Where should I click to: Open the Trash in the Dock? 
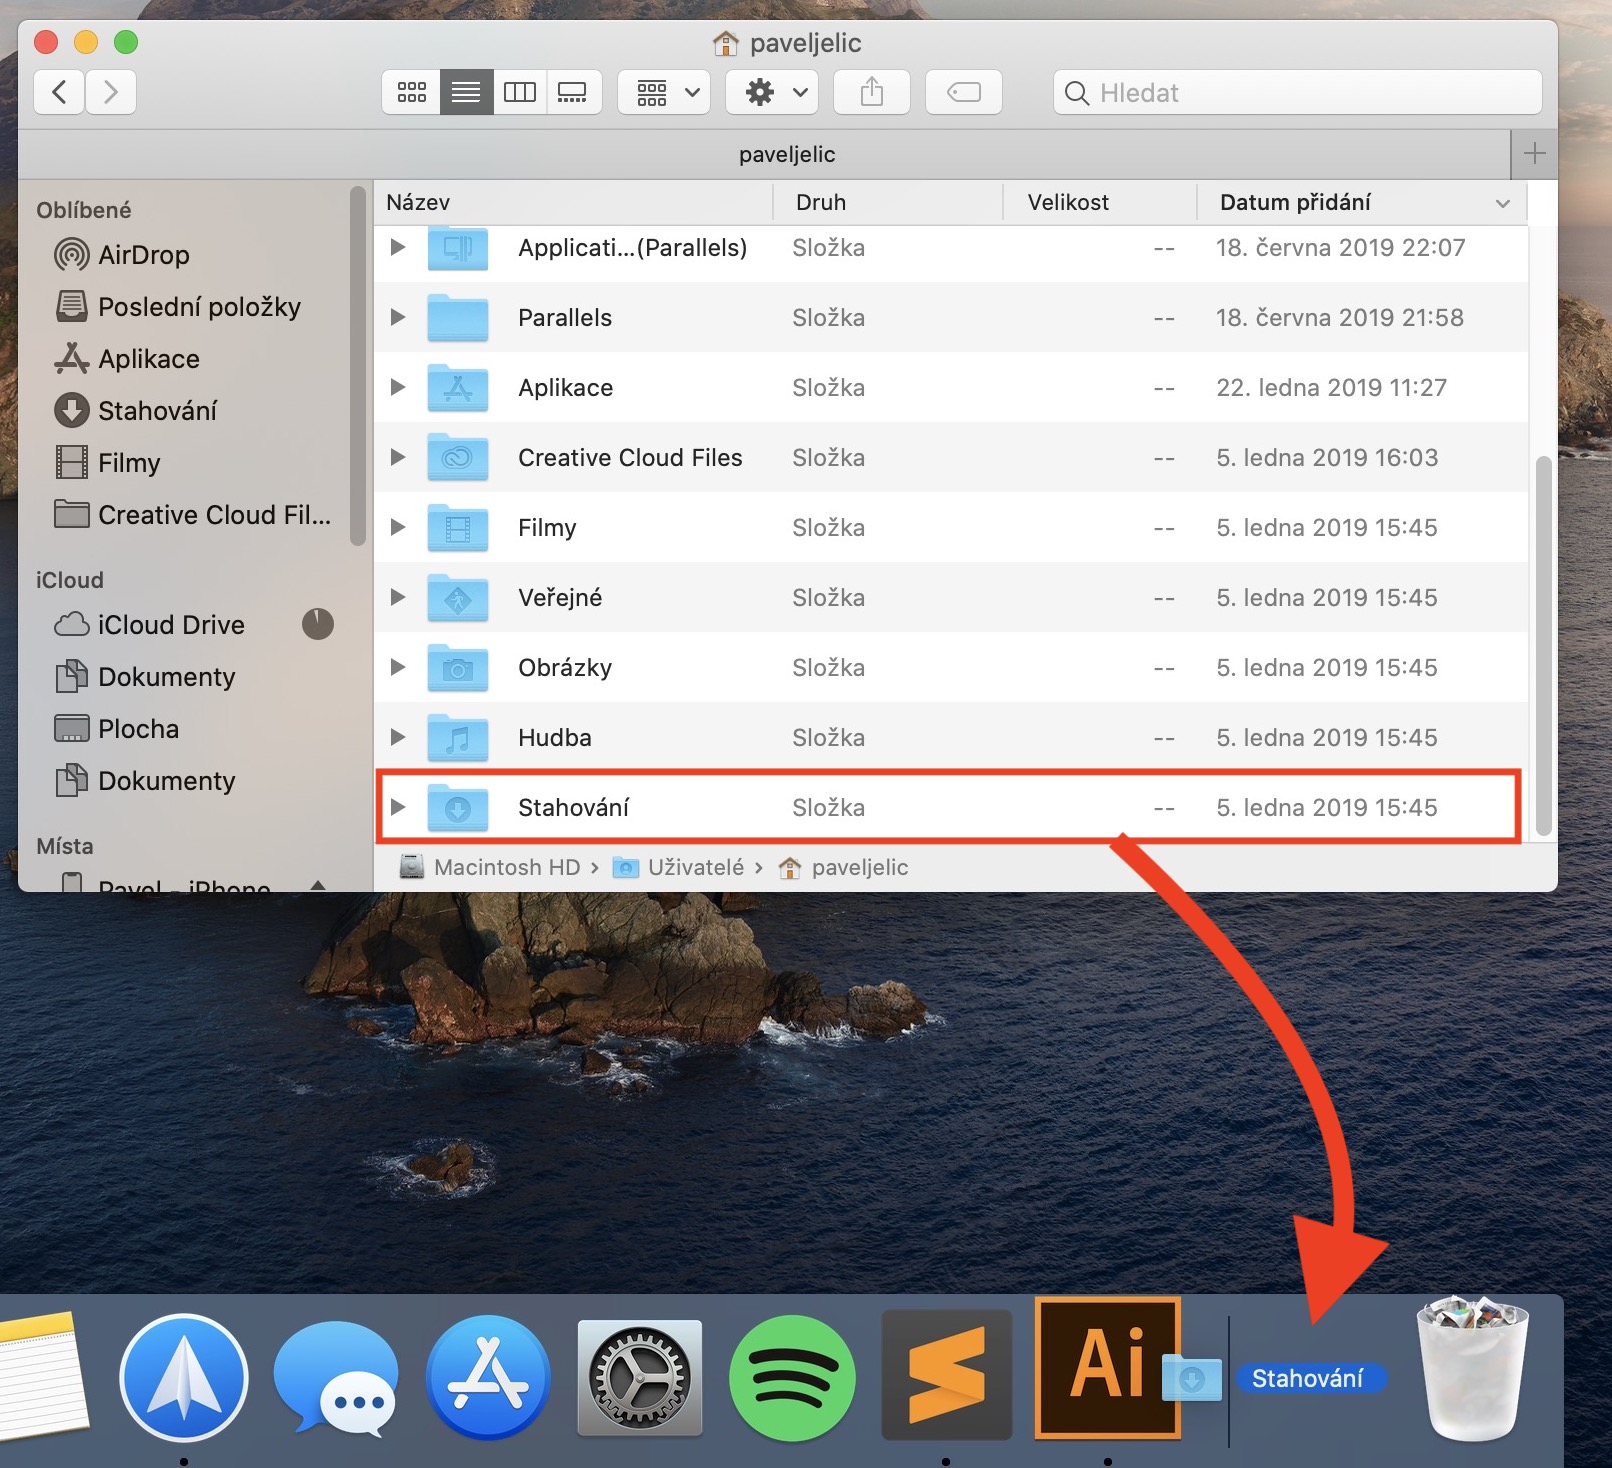pyautogui.click(x=1472, y=1370)
